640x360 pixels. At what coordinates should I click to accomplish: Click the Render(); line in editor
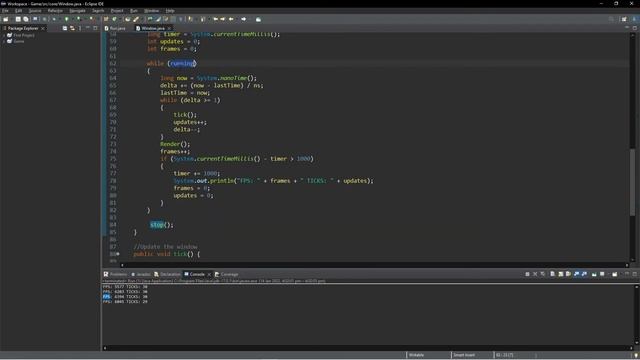click(x=175, y=144)
